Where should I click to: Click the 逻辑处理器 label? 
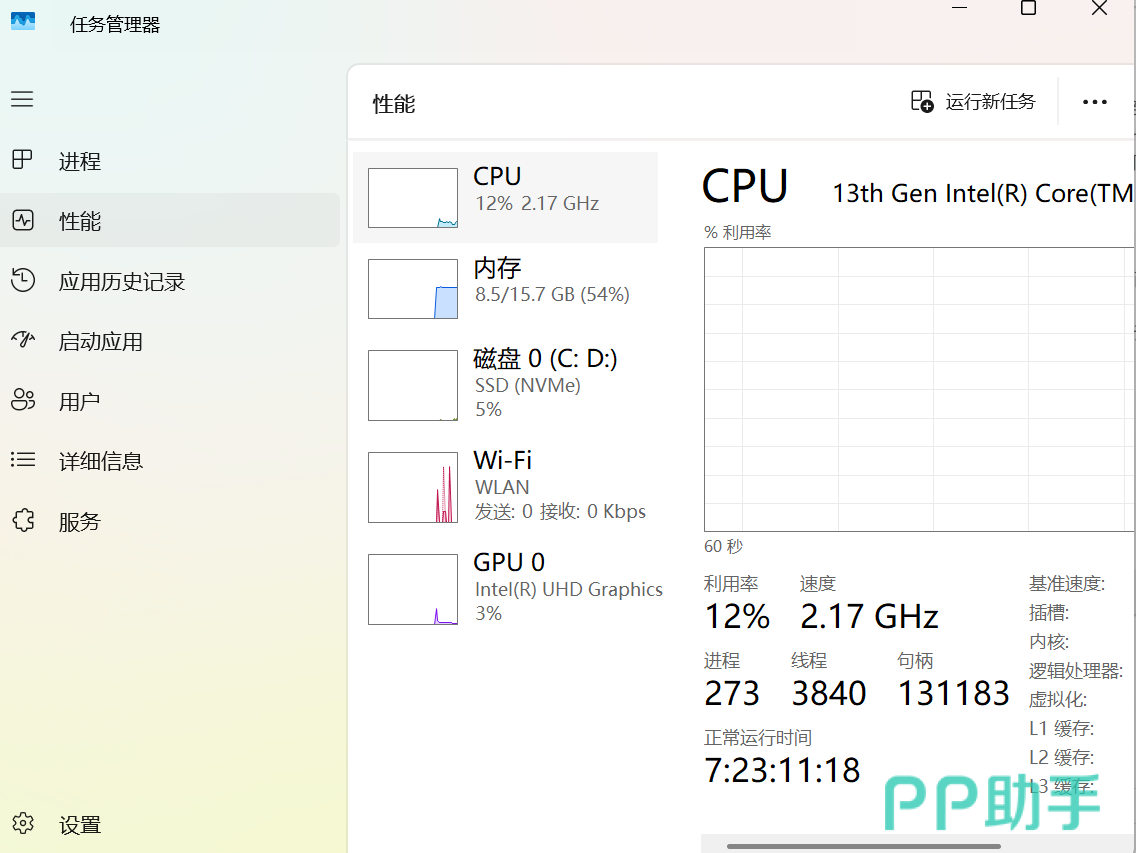point(1076,670)
